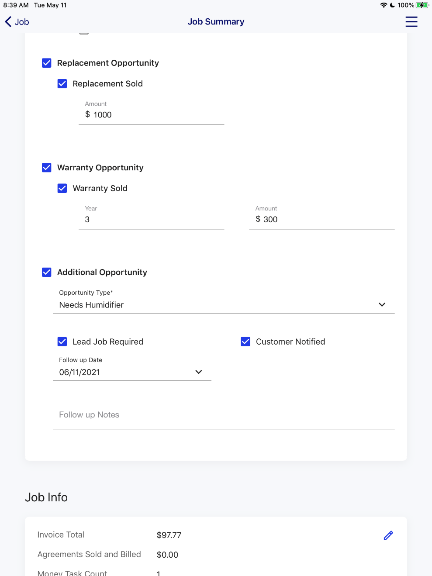Screen dimensions: 432x576
Task: Toggle Customer Notified checkbox
Action: tap(245, 342)
